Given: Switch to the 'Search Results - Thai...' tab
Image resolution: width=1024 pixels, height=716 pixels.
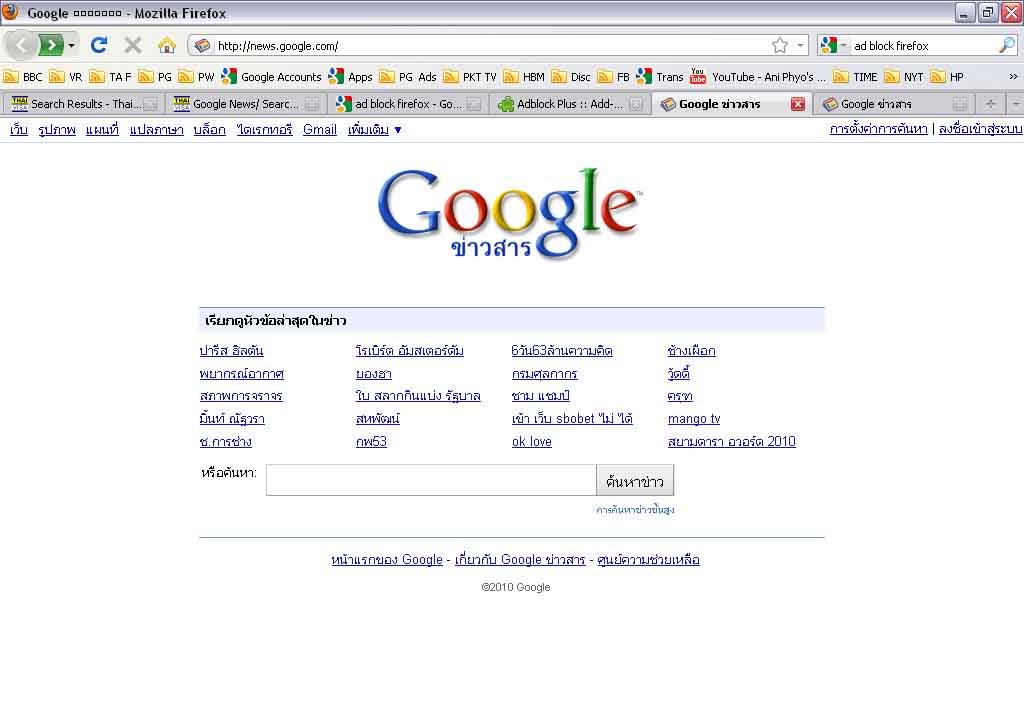Looking at the screenshot, I should coord(84,104).
